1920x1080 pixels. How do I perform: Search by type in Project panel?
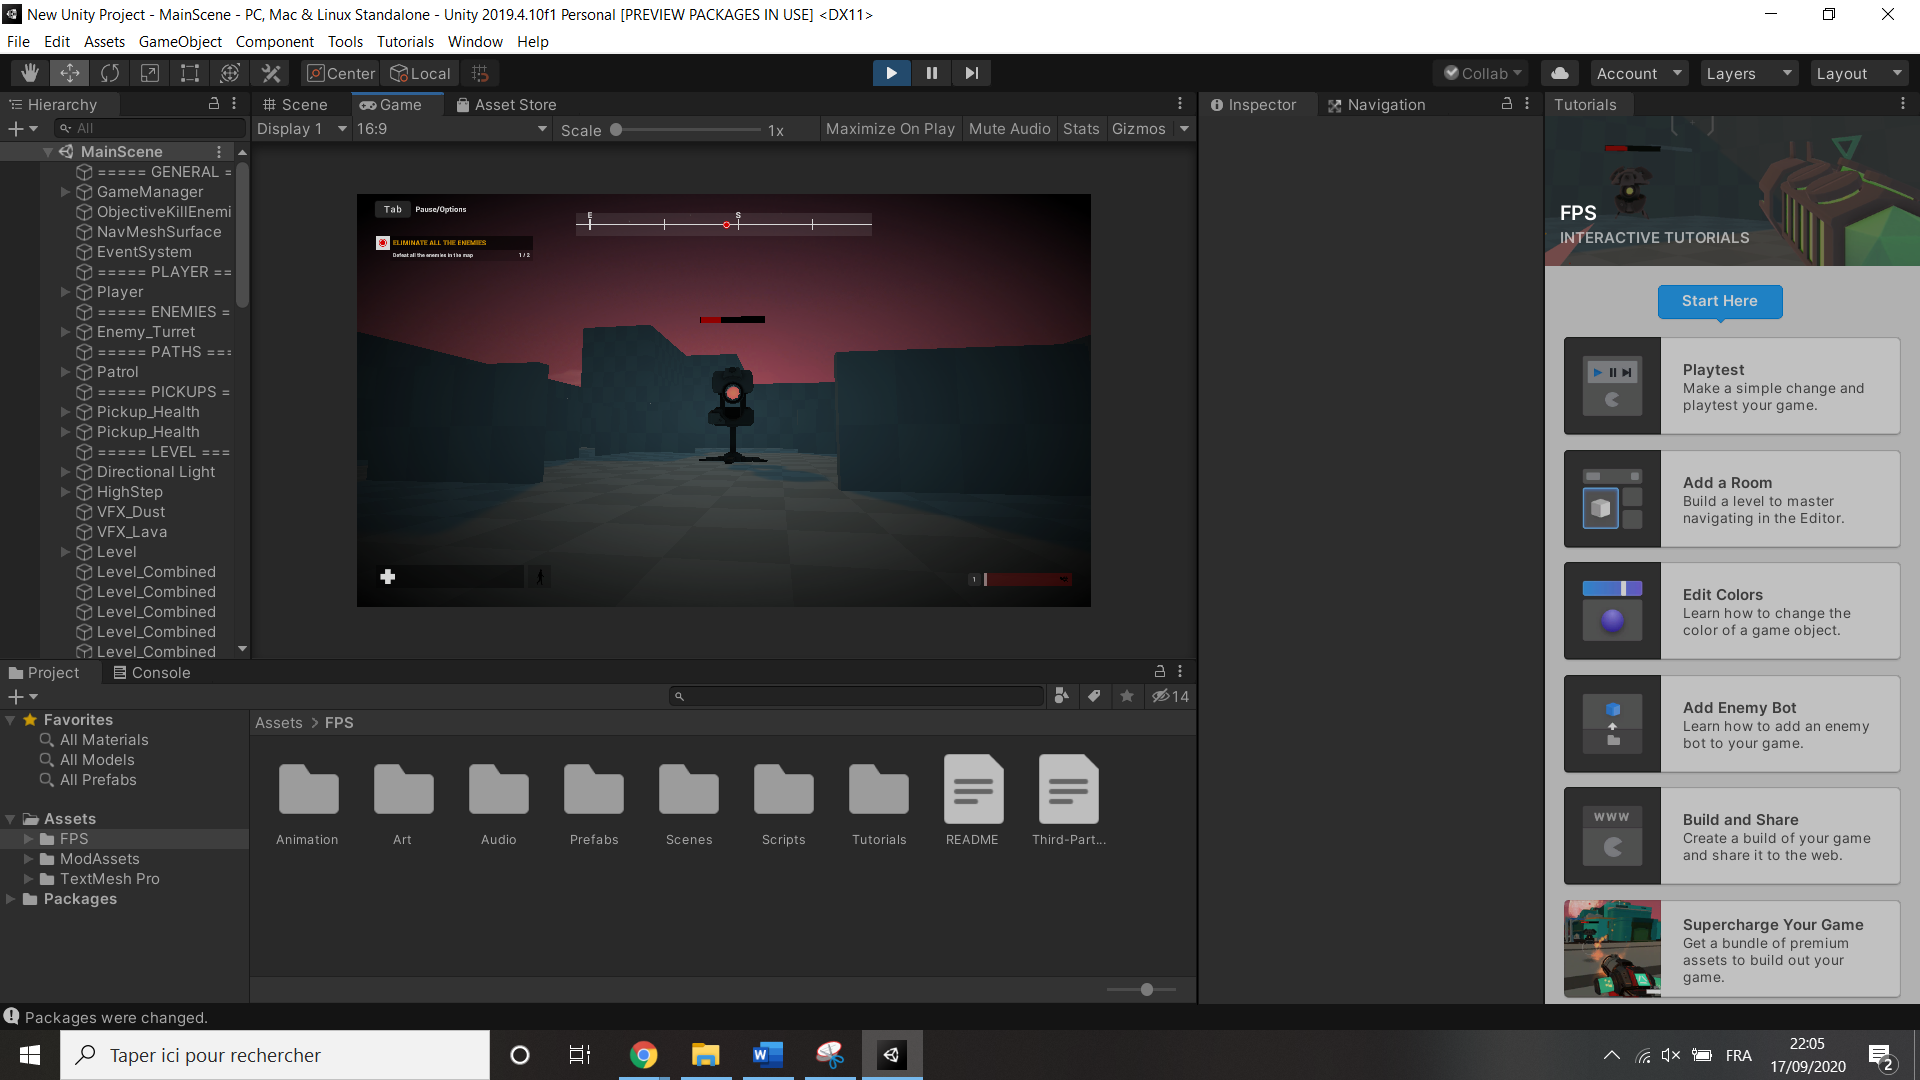[x=1062, y=696]
